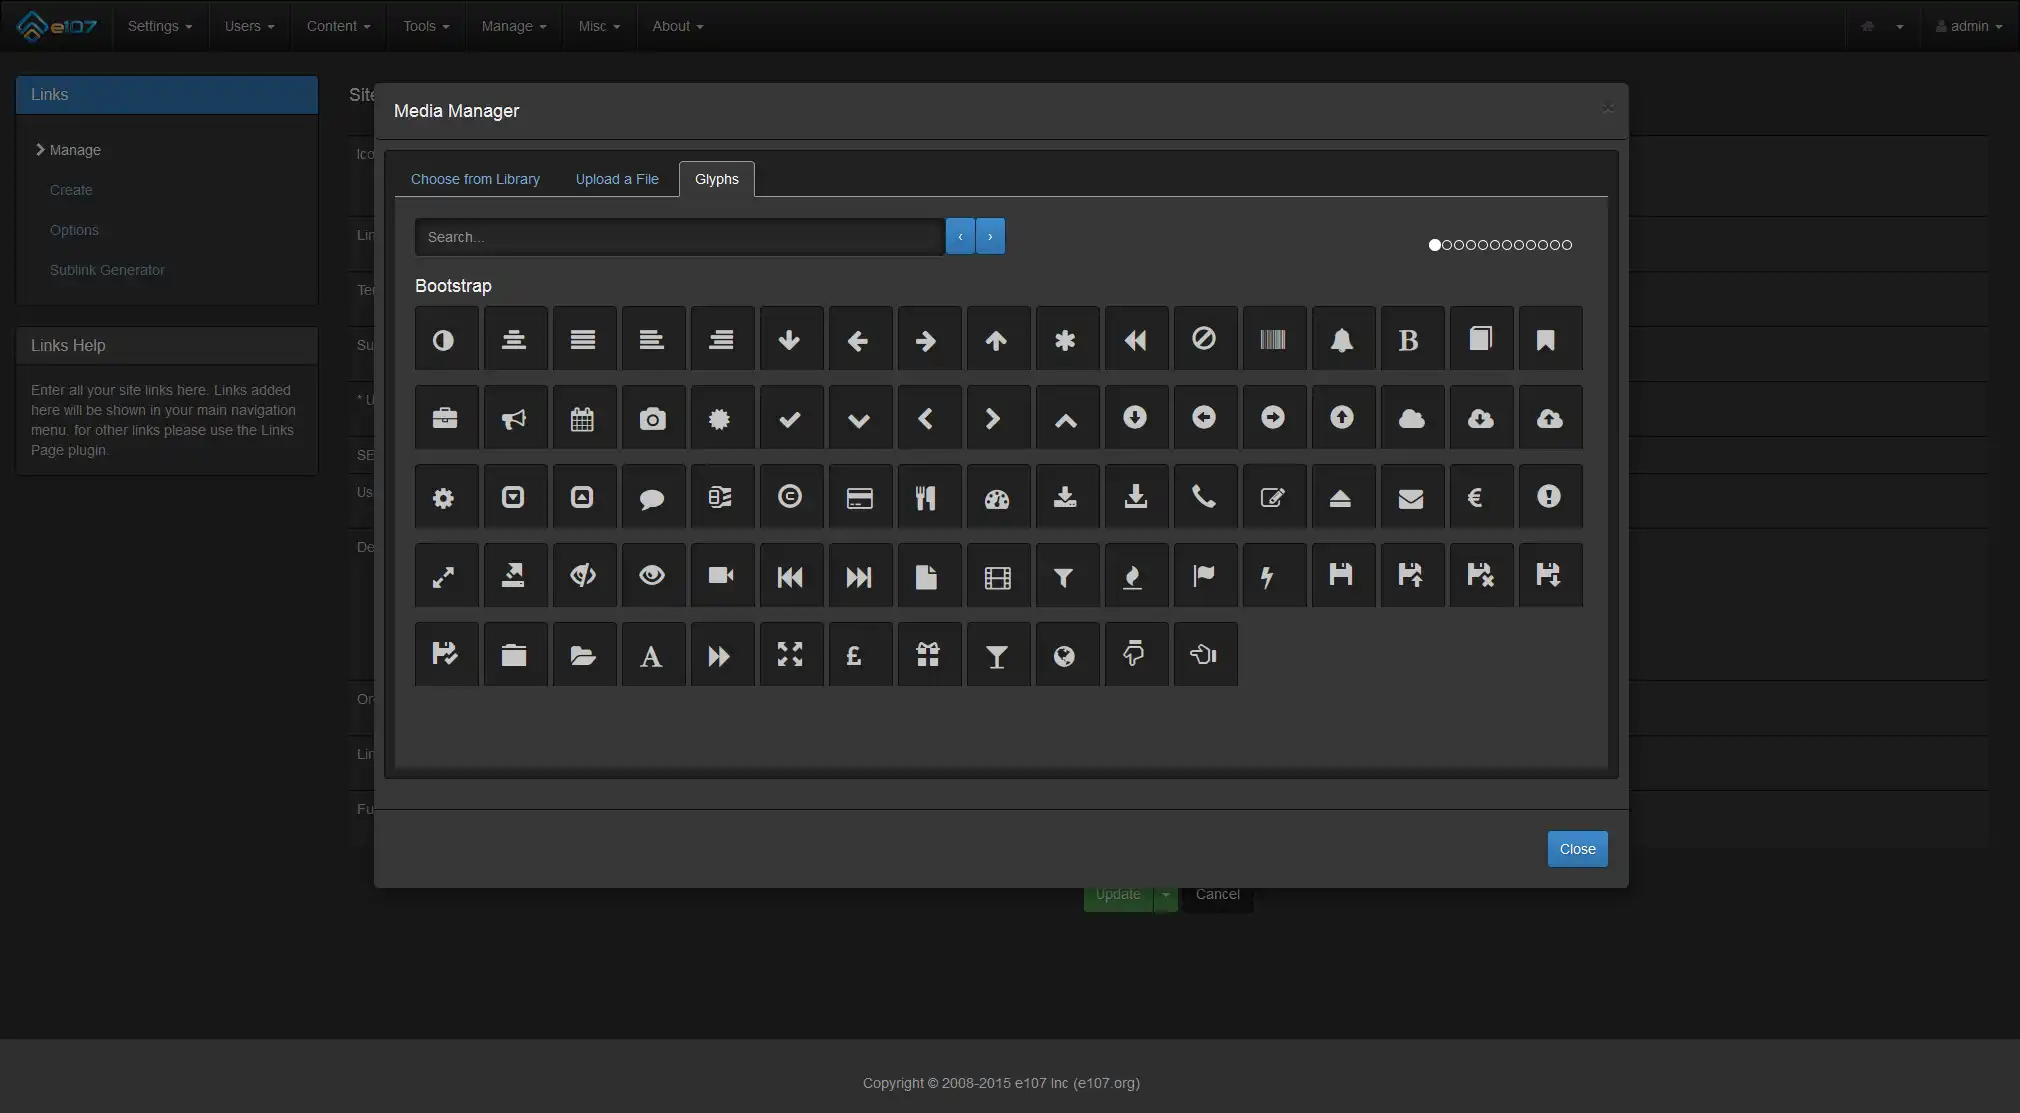Choose the calendar glyph icon
Screen dimensions: 2020x1113
(583, 418)
